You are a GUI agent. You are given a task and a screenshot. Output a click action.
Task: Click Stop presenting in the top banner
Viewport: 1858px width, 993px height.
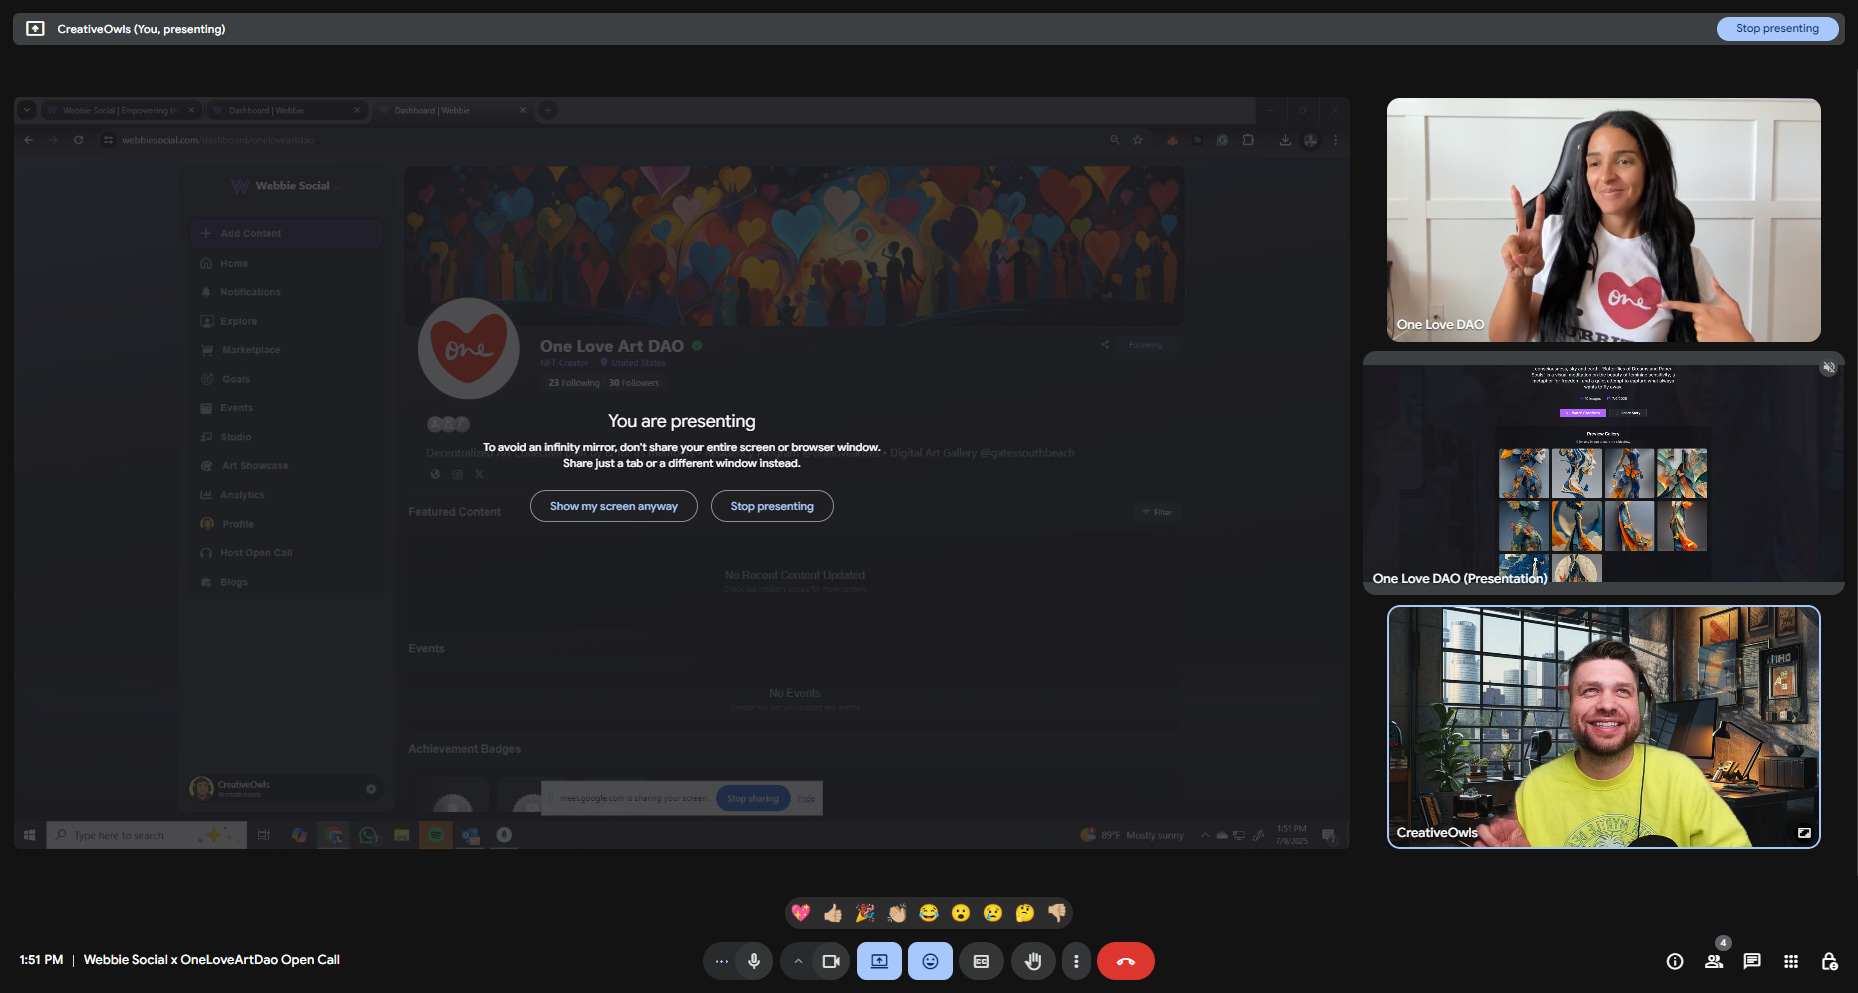coord(1777,29)
